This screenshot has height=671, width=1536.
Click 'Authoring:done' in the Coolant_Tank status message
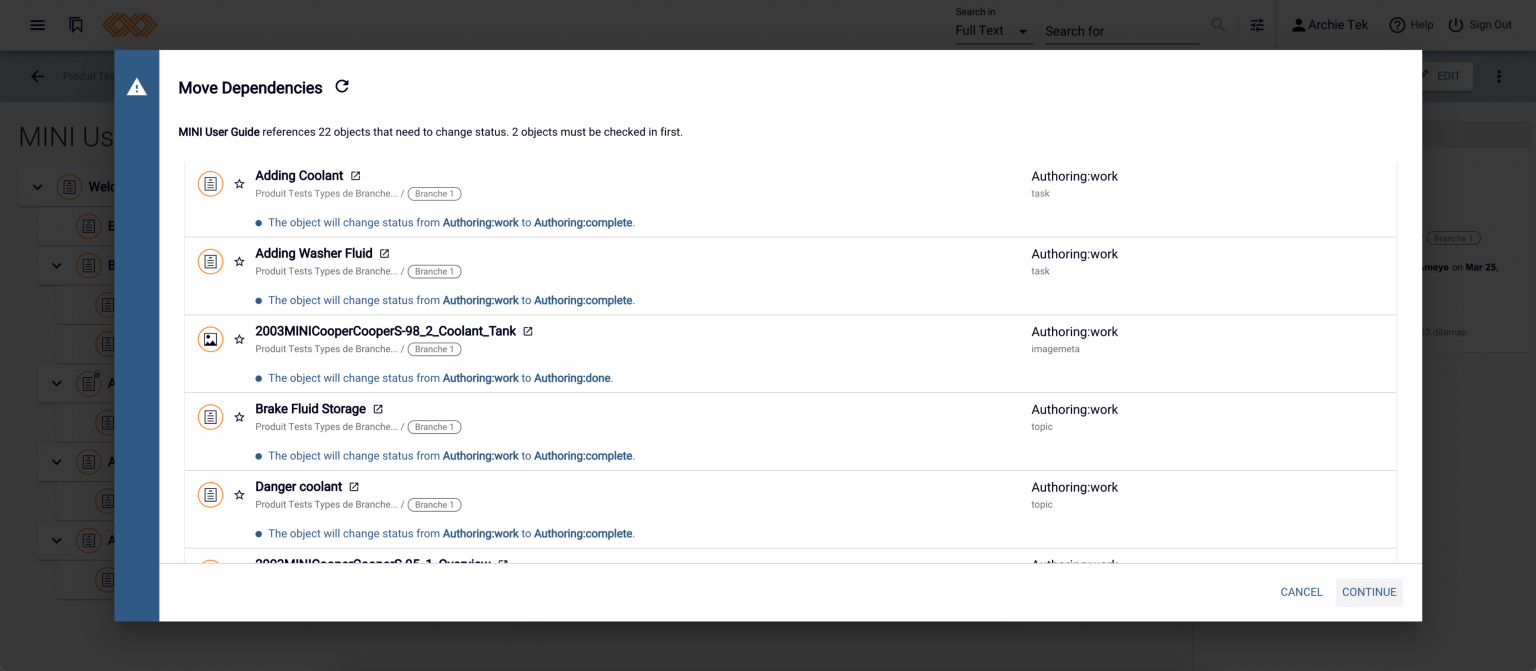[x=572, y=379]
